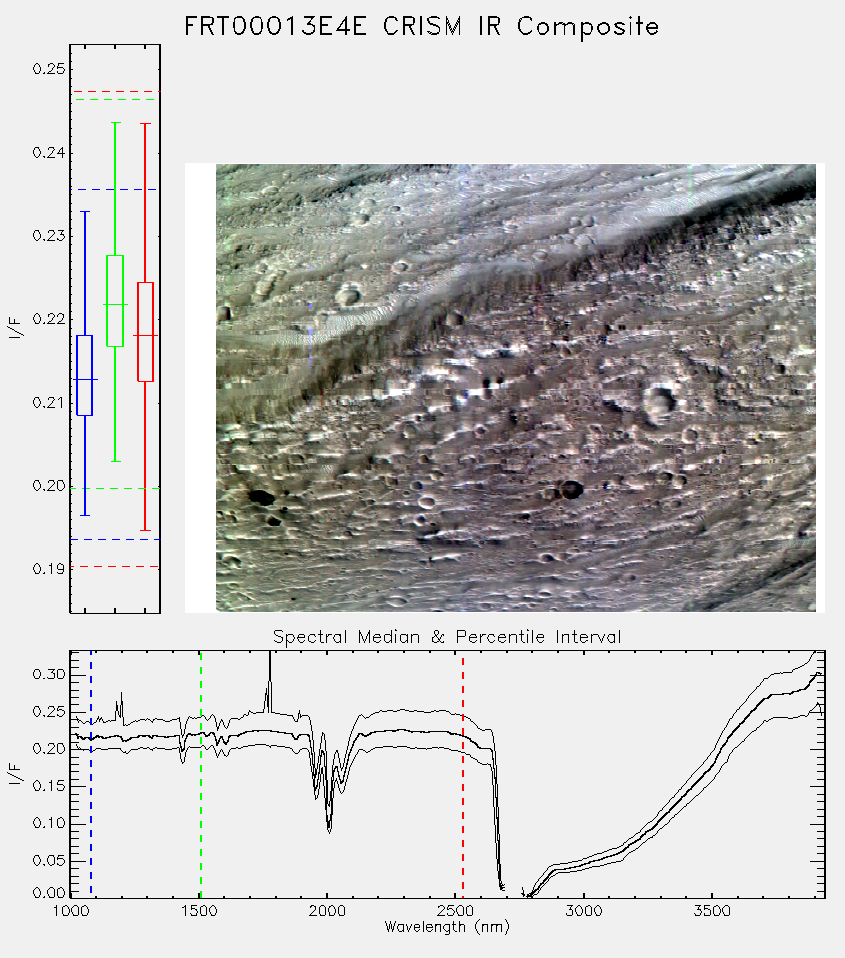845x958 pixels.
Task: Click the FRT00013E4E CRISM IR Composite title
Action: [x=422, y=27]
